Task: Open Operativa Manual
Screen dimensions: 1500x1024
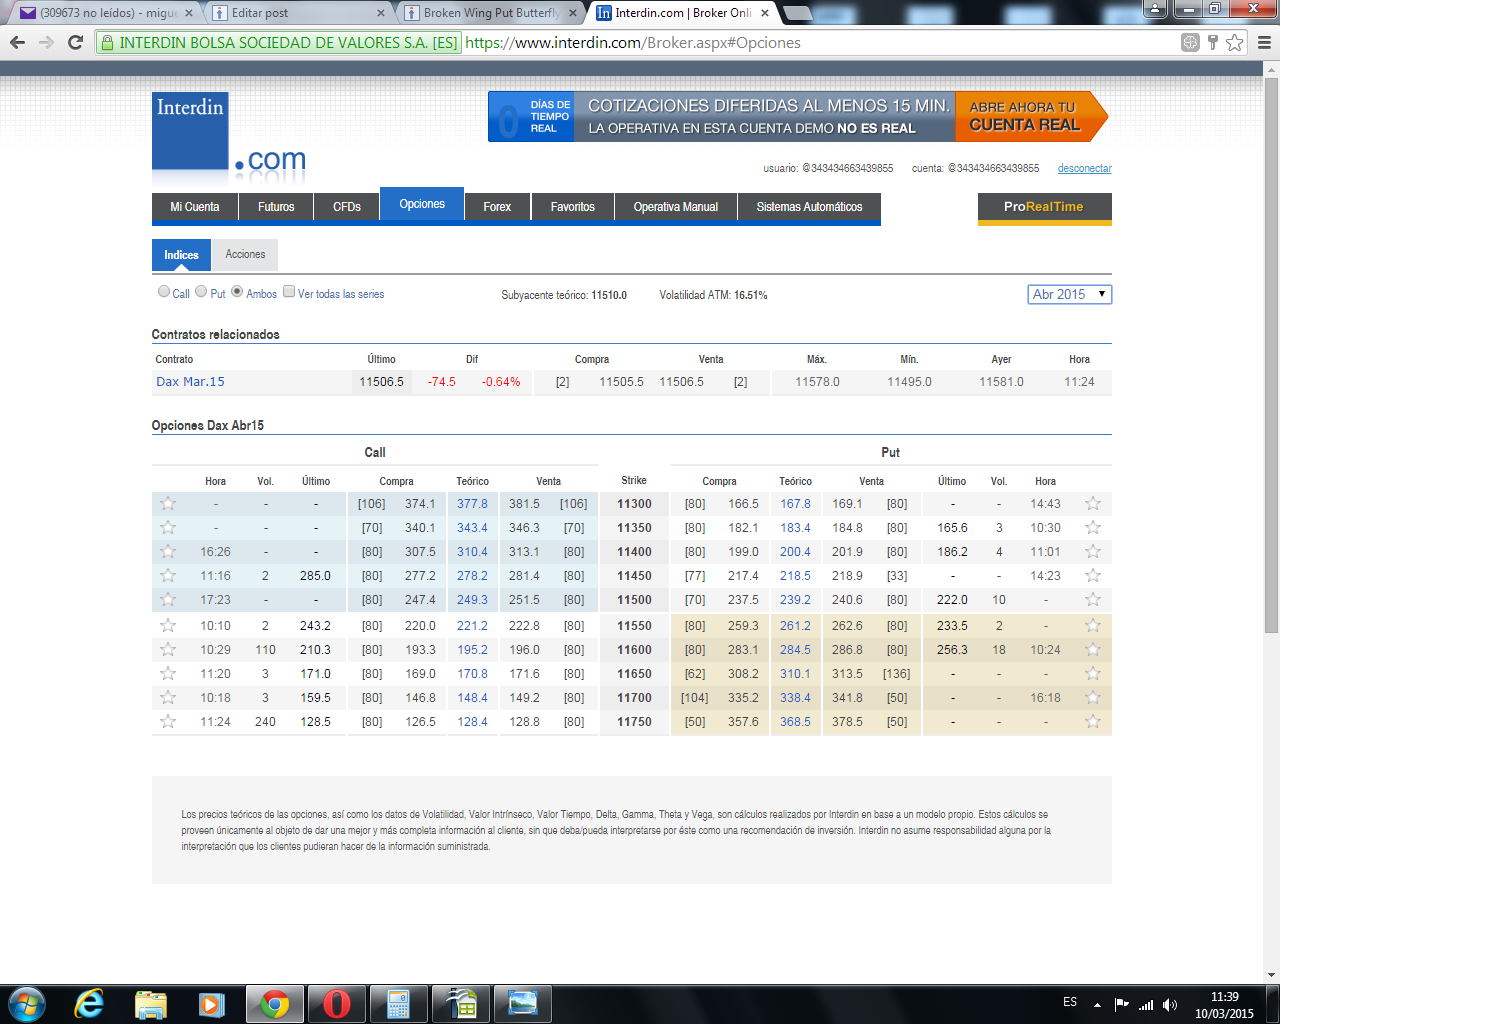Action: [x=676, y=207]
